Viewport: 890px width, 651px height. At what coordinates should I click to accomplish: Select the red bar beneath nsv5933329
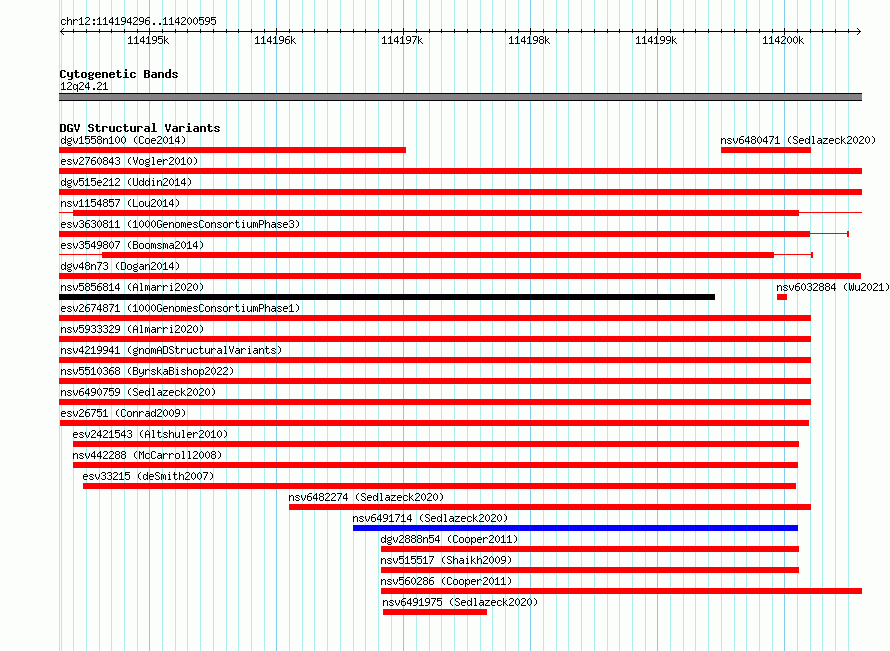pos(435,339)
